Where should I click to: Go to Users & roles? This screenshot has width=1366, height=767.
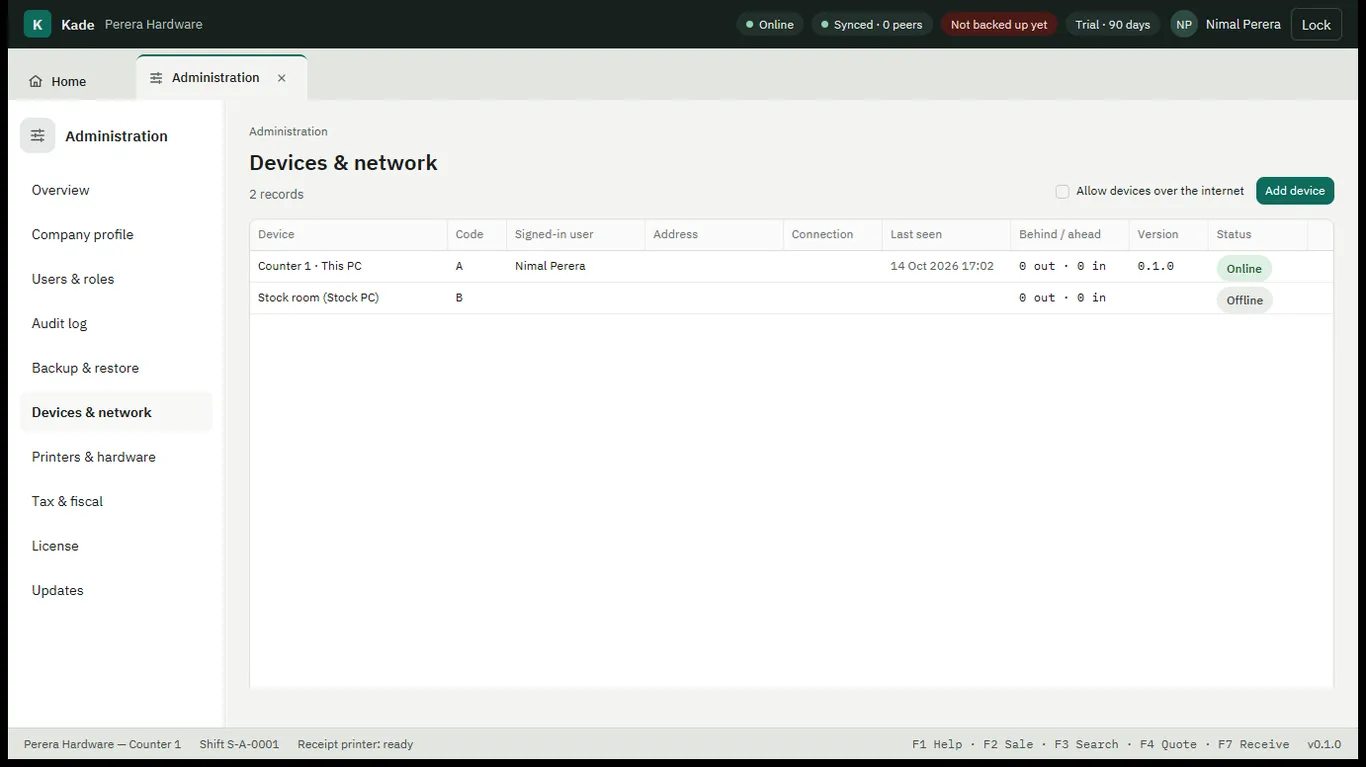coord(116,279)
